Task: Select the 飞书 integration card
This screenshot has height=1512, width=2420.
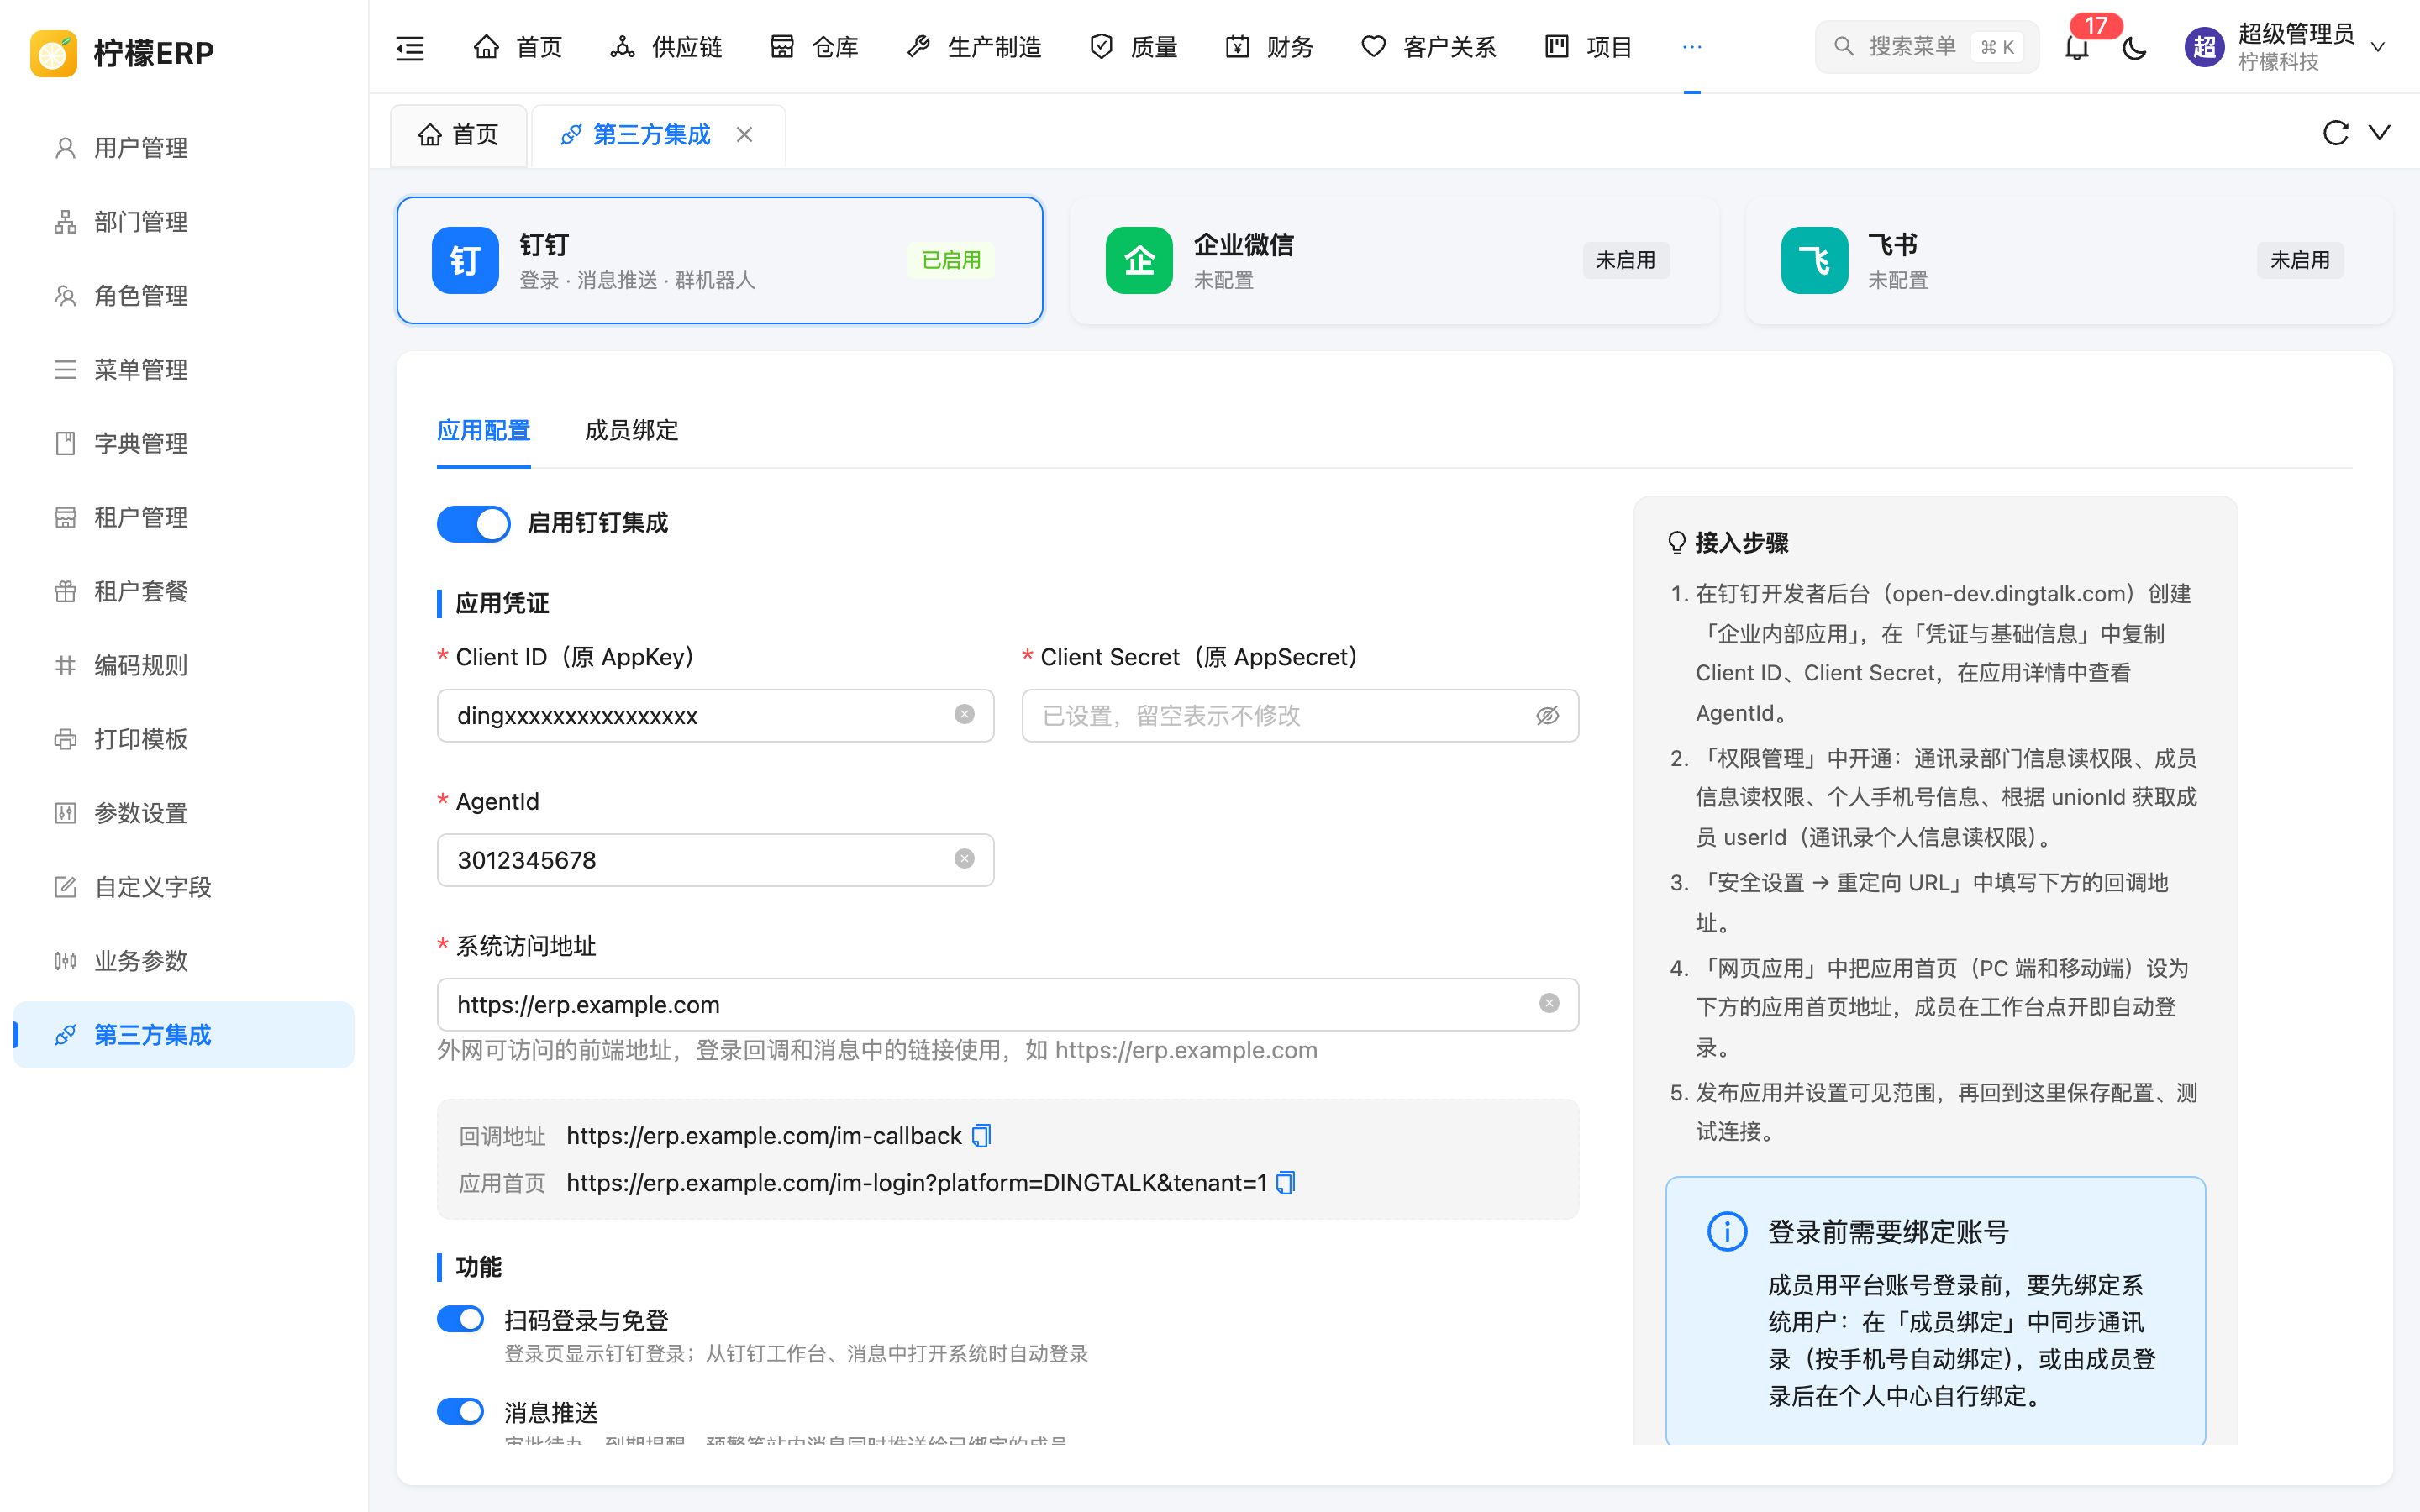Action: click(x=2069, y=260)
